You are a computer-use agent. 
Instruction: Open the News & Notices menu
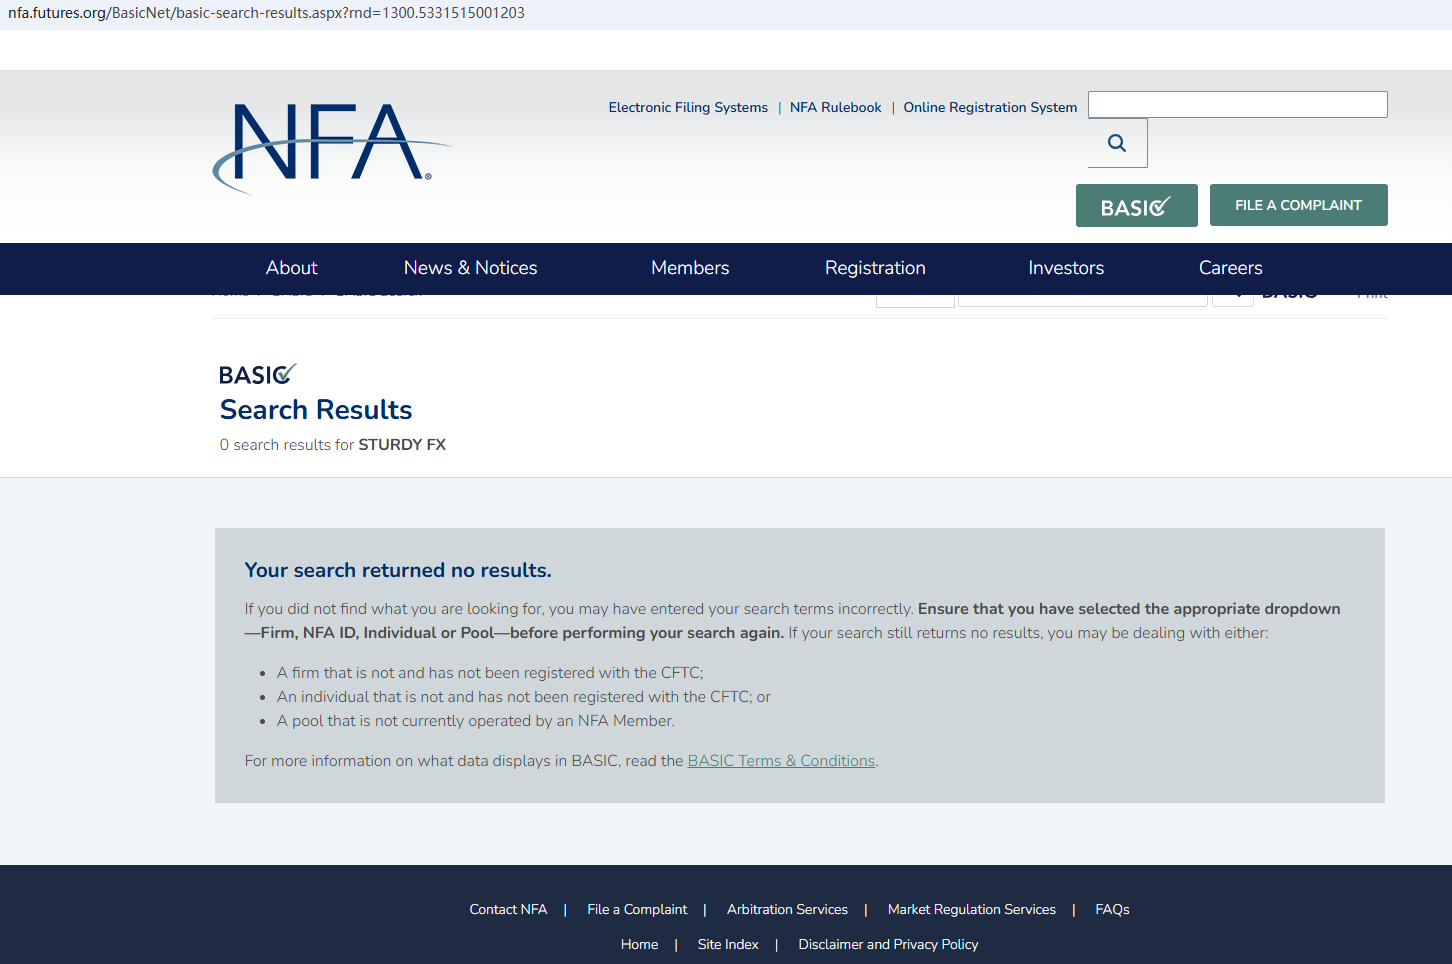pyautogui.click(x=470, y=268)
